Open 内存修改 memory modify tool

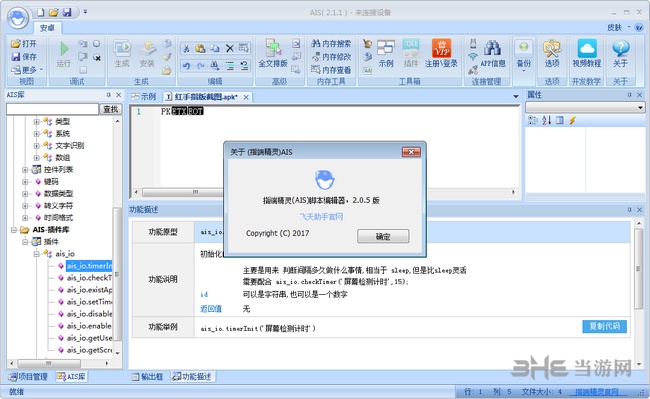(331, 57)
